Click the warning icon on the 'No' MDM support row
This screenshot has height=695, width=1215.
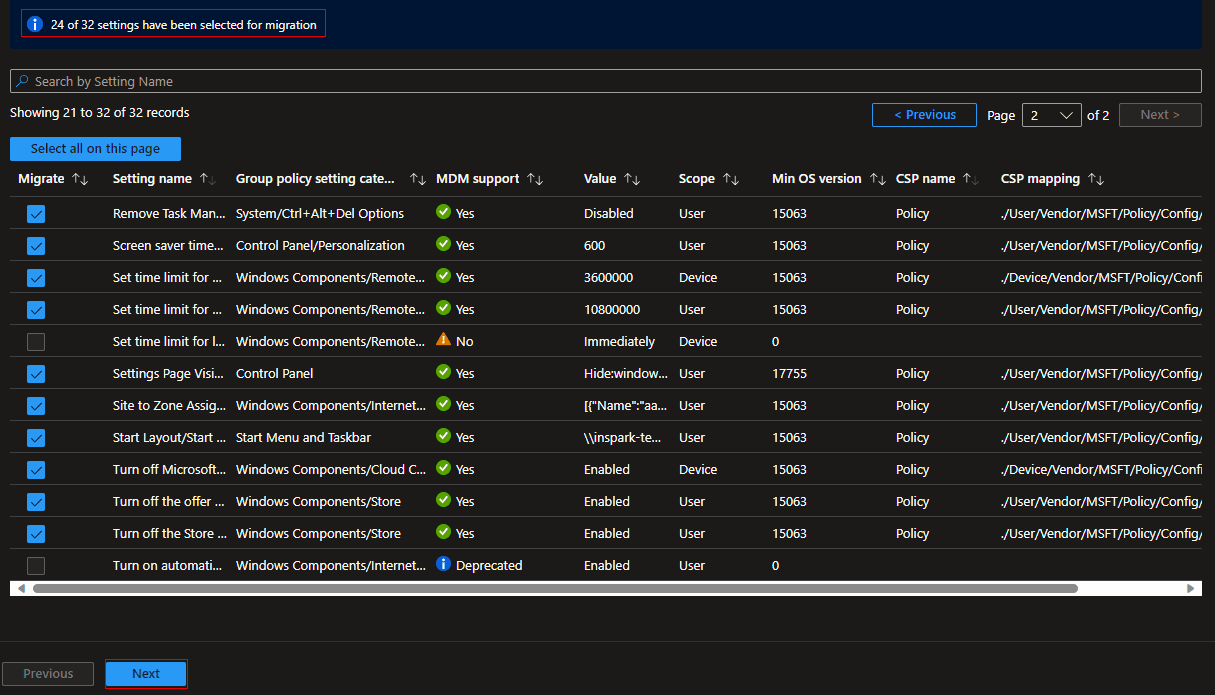click(444, 341)
